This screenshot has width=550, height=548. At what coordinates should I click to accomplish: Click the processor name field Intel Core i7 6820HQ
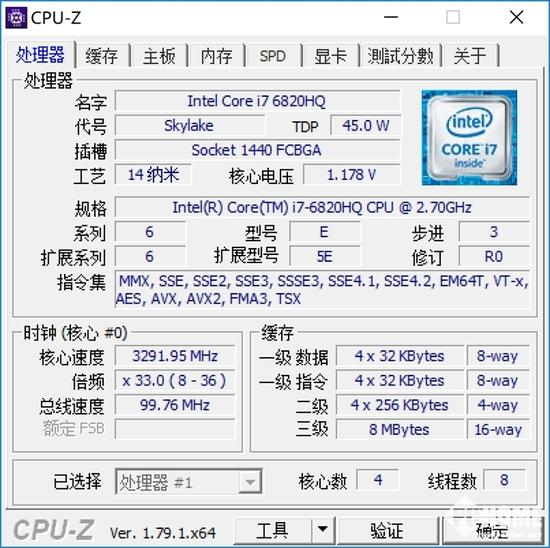click(x=257, y=101)
